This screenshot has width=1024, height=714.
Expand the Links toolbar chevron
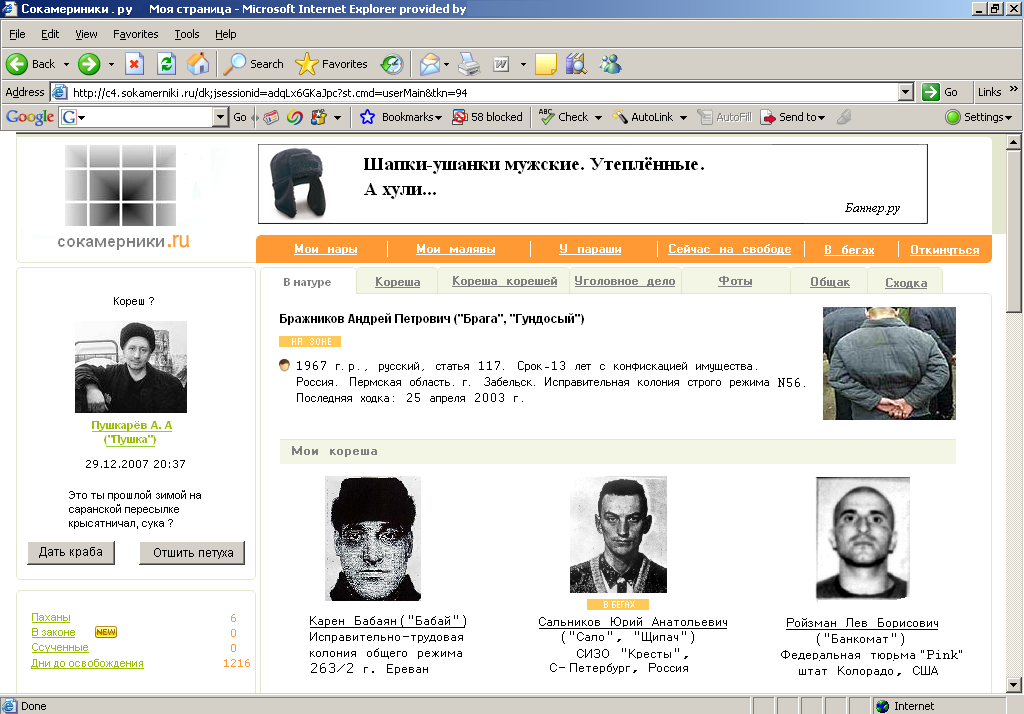[1014, 89]
